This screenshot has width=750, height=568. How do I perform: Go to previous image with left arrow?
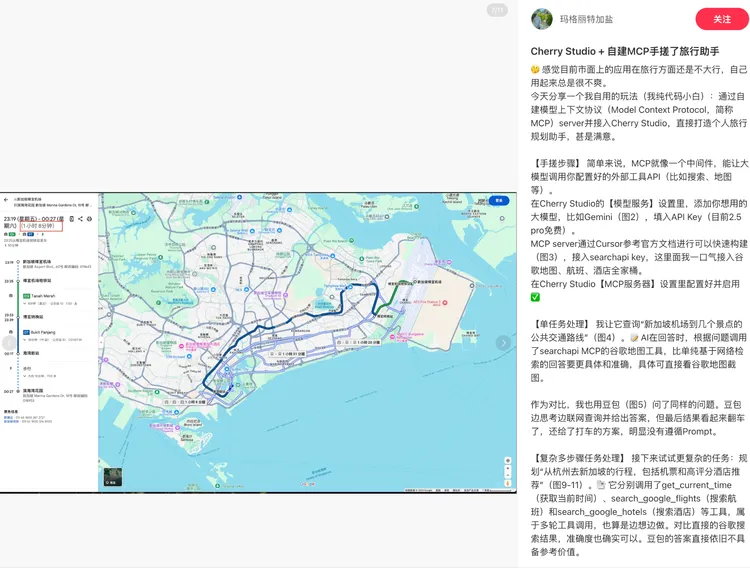click(x=8, y=342)
